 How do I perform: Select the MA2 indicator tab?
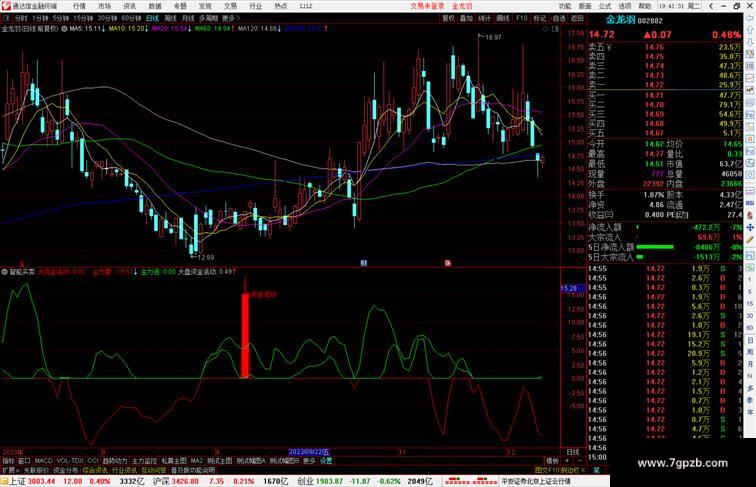pyautogui.click(x=196, y=461)
